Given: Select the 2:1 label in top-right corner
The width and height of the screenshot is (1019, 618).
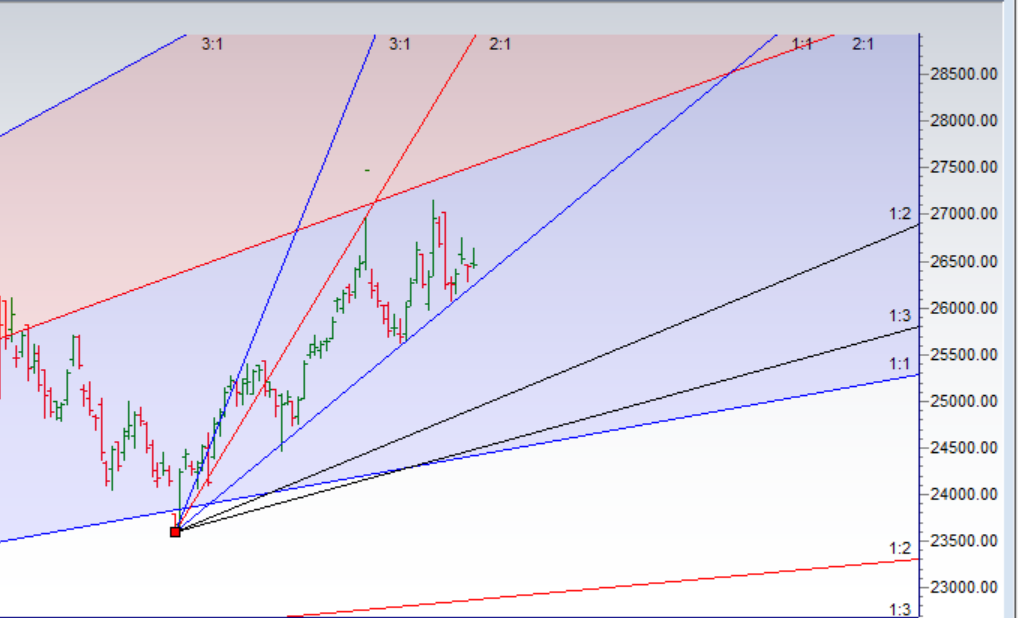Looking at the screenshot, I should (863, 44).
